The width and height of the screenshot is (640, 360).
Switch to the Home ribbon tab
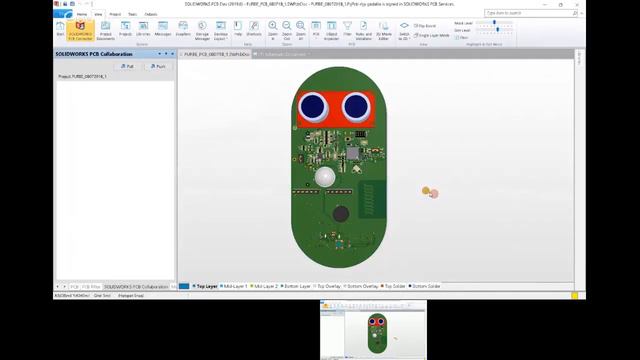[82, 14]
